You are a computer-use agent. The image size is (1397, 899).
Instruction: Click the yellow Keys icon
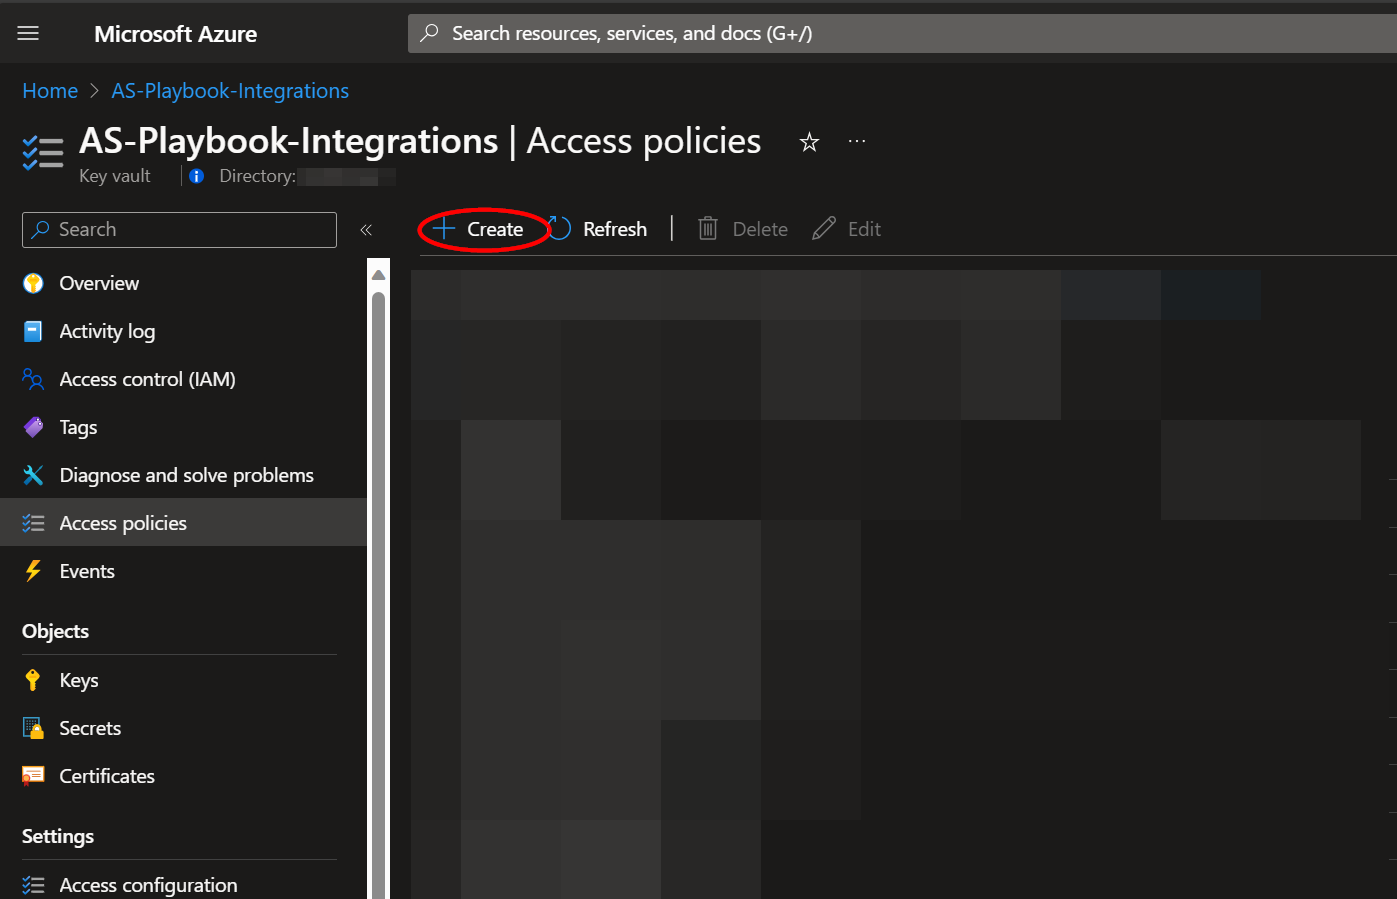33,680
